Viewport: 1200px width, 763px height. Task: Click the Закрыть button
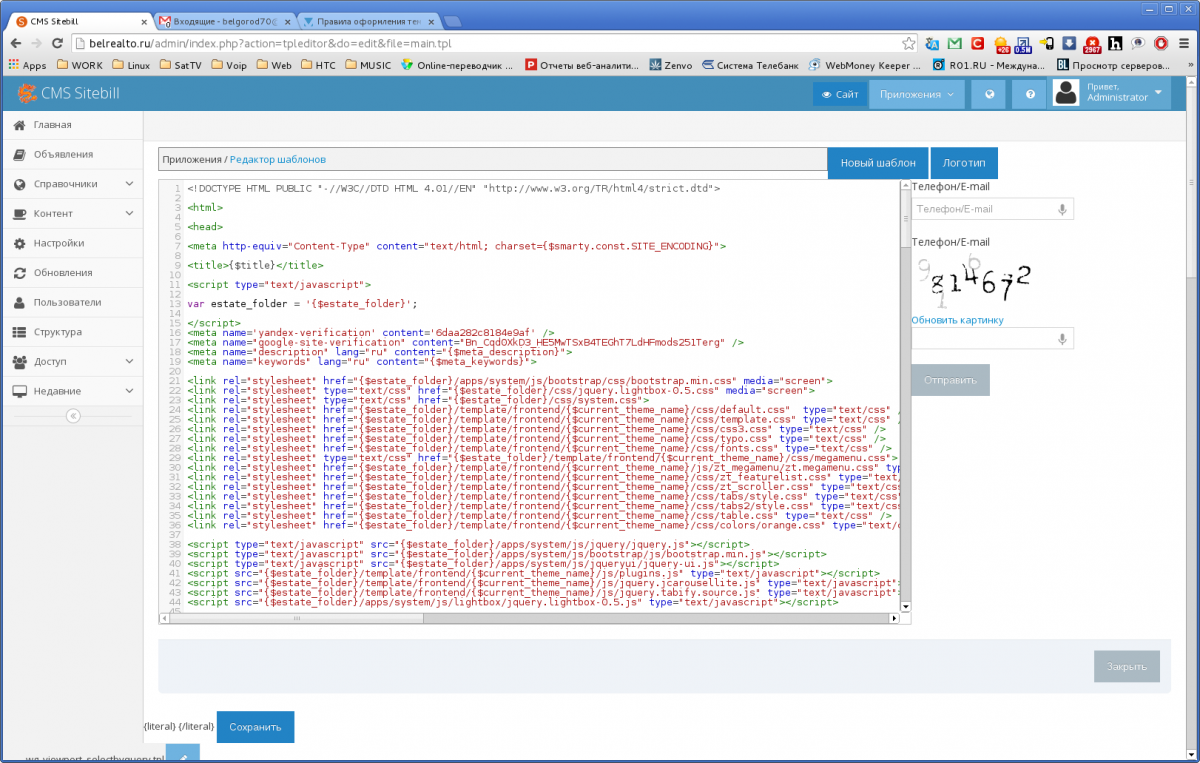point(1127,666)
